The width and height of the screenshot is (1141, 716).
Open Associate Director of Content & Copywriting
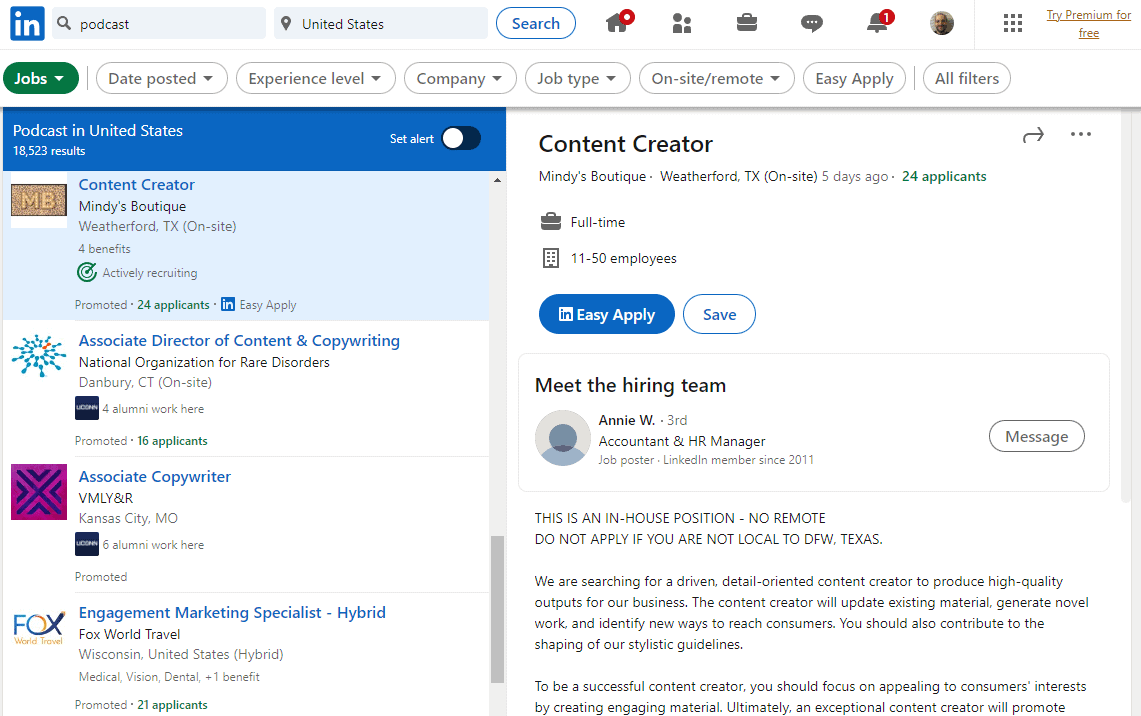point(239,341)
